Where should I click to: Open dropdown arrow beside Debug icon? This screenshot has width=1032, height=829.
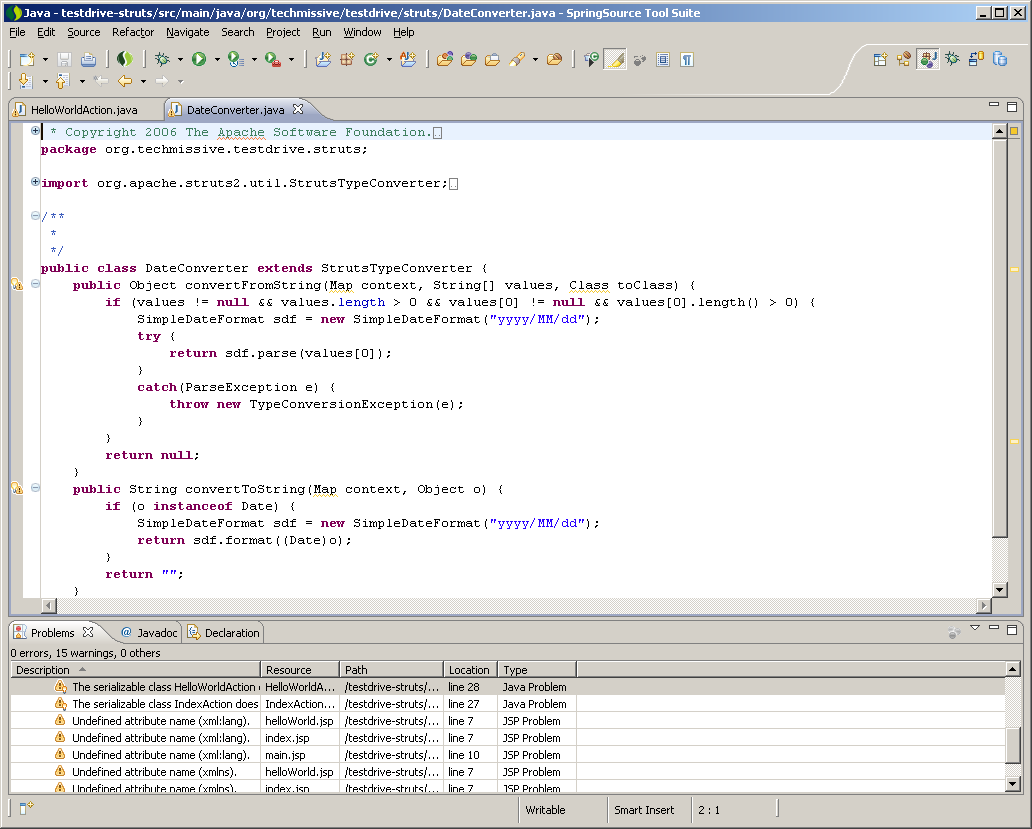click(180, 60)
